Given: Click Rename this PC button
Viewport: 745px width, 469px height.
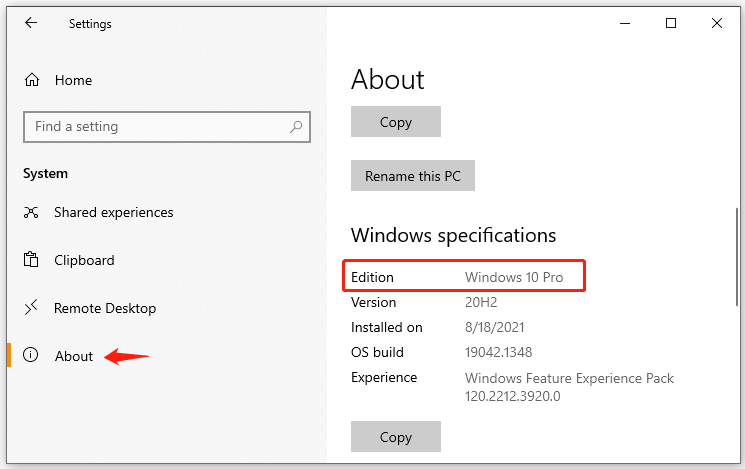Looking at the screenshot, I should pyautogui.click(x=413, y=176).
